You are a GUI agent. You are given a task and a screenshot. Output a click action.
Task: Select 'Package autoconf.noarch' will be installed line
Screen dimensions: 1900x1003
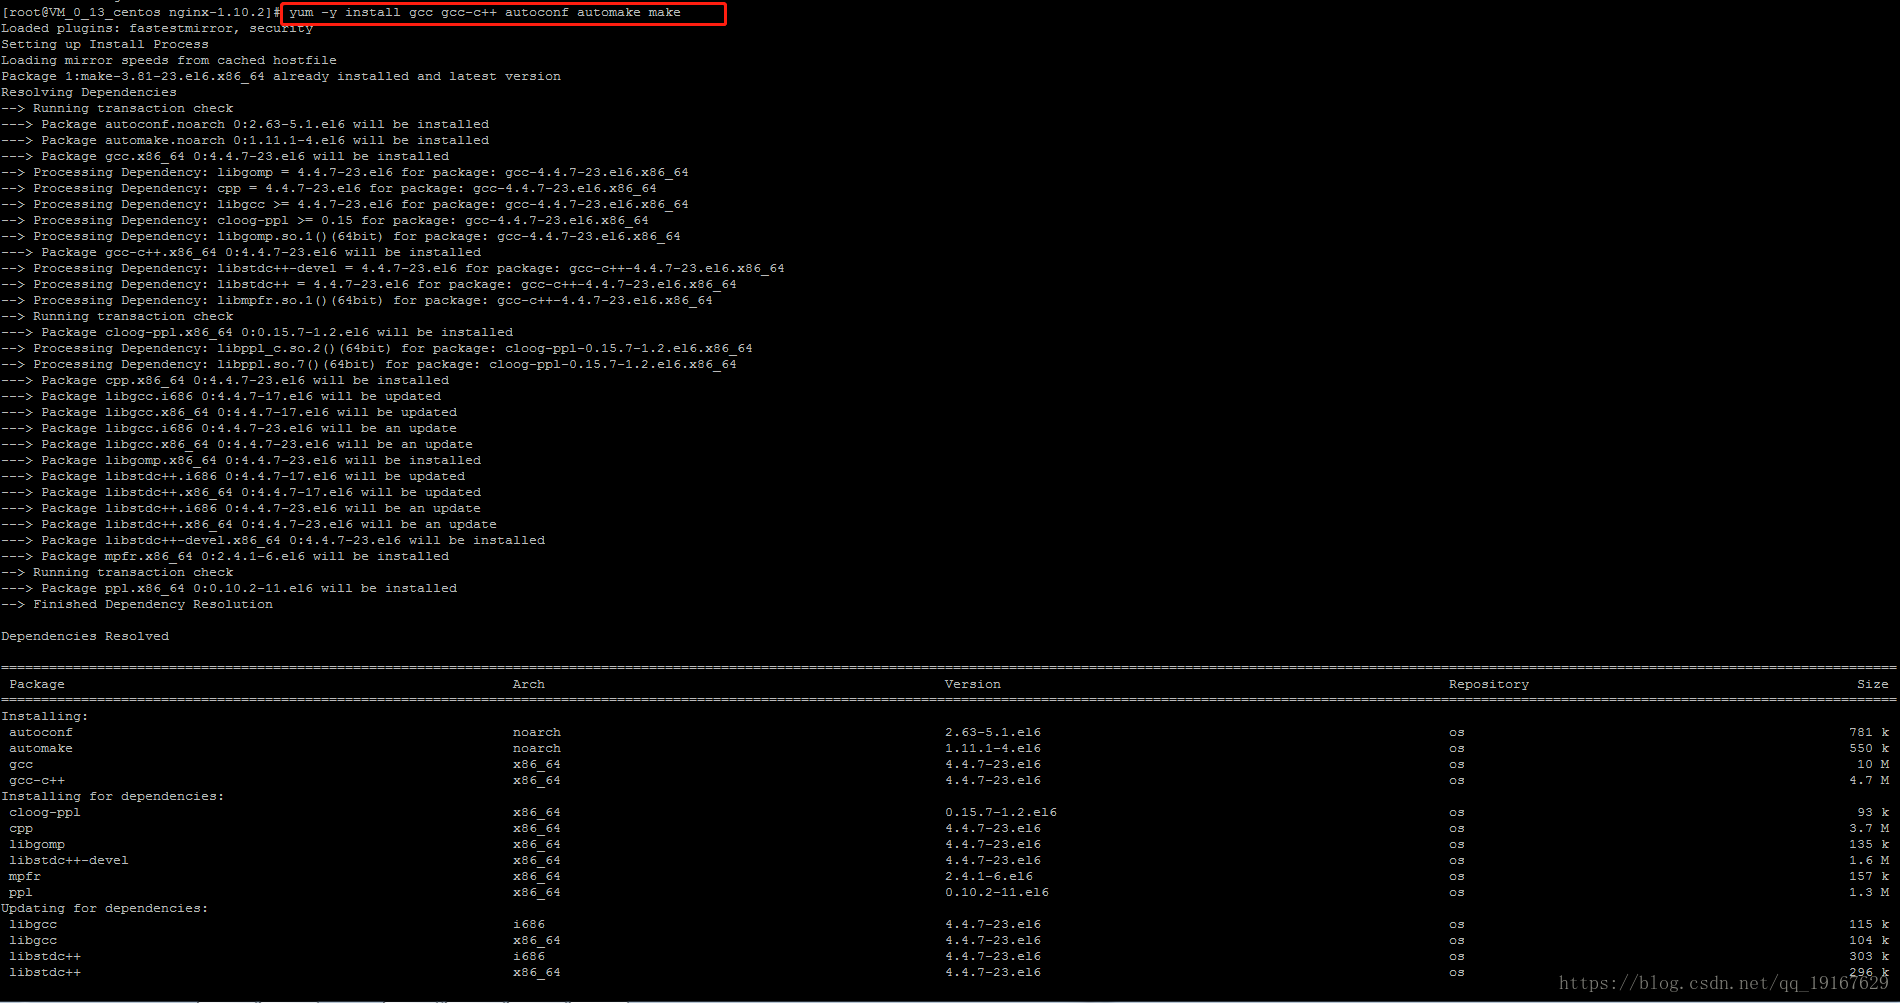(x=245, y=125)
